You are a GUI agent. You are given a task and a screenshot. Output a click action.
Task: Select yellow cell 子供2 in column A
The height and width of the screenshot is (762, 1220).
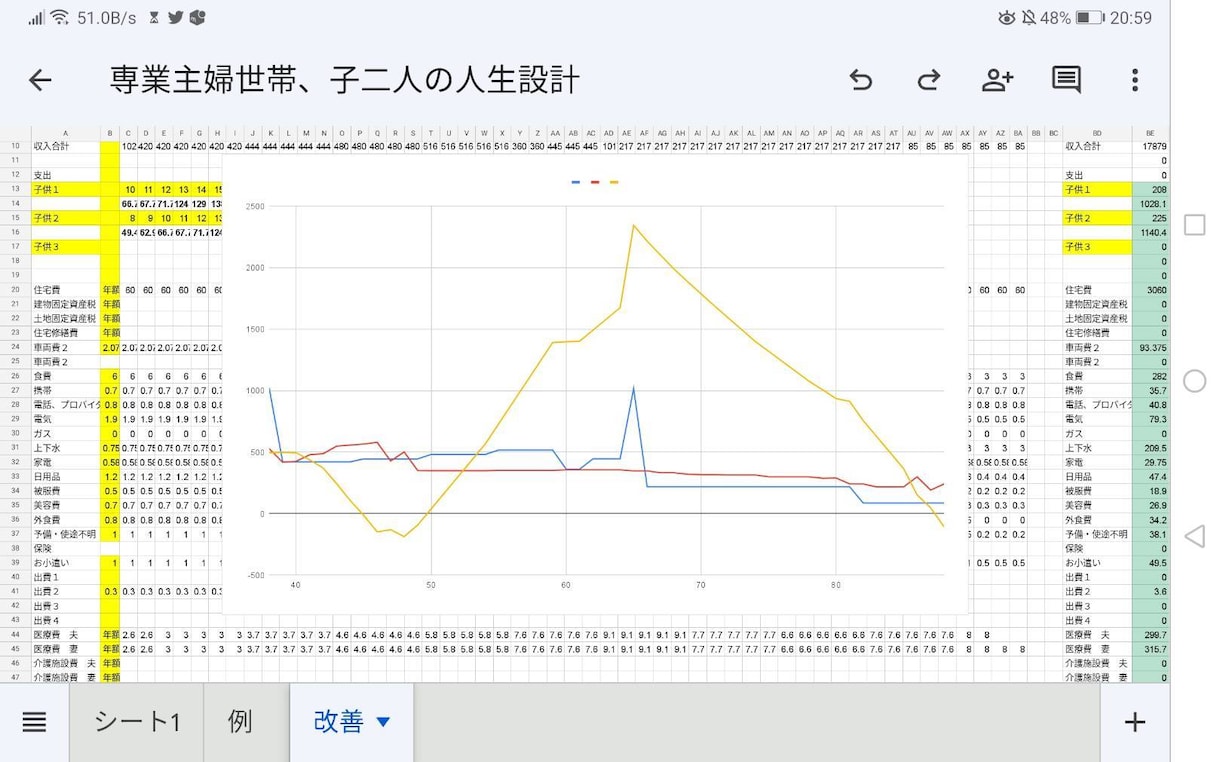point(66,218)
